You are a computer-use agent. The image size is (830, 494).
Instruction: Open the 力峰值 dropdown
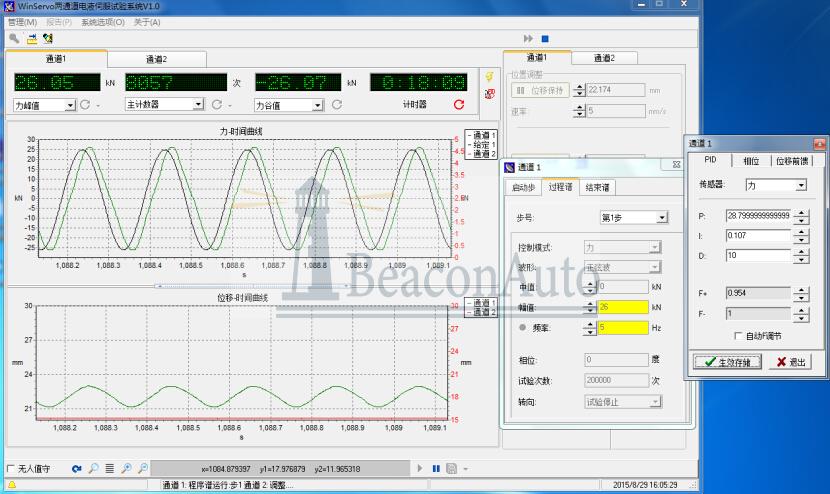point(69,104)
